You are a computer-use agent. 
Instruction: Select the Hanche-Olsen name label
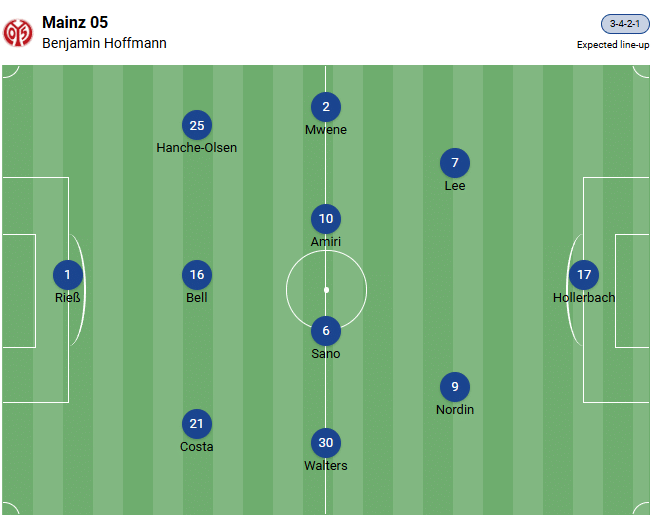coord(197,148)
